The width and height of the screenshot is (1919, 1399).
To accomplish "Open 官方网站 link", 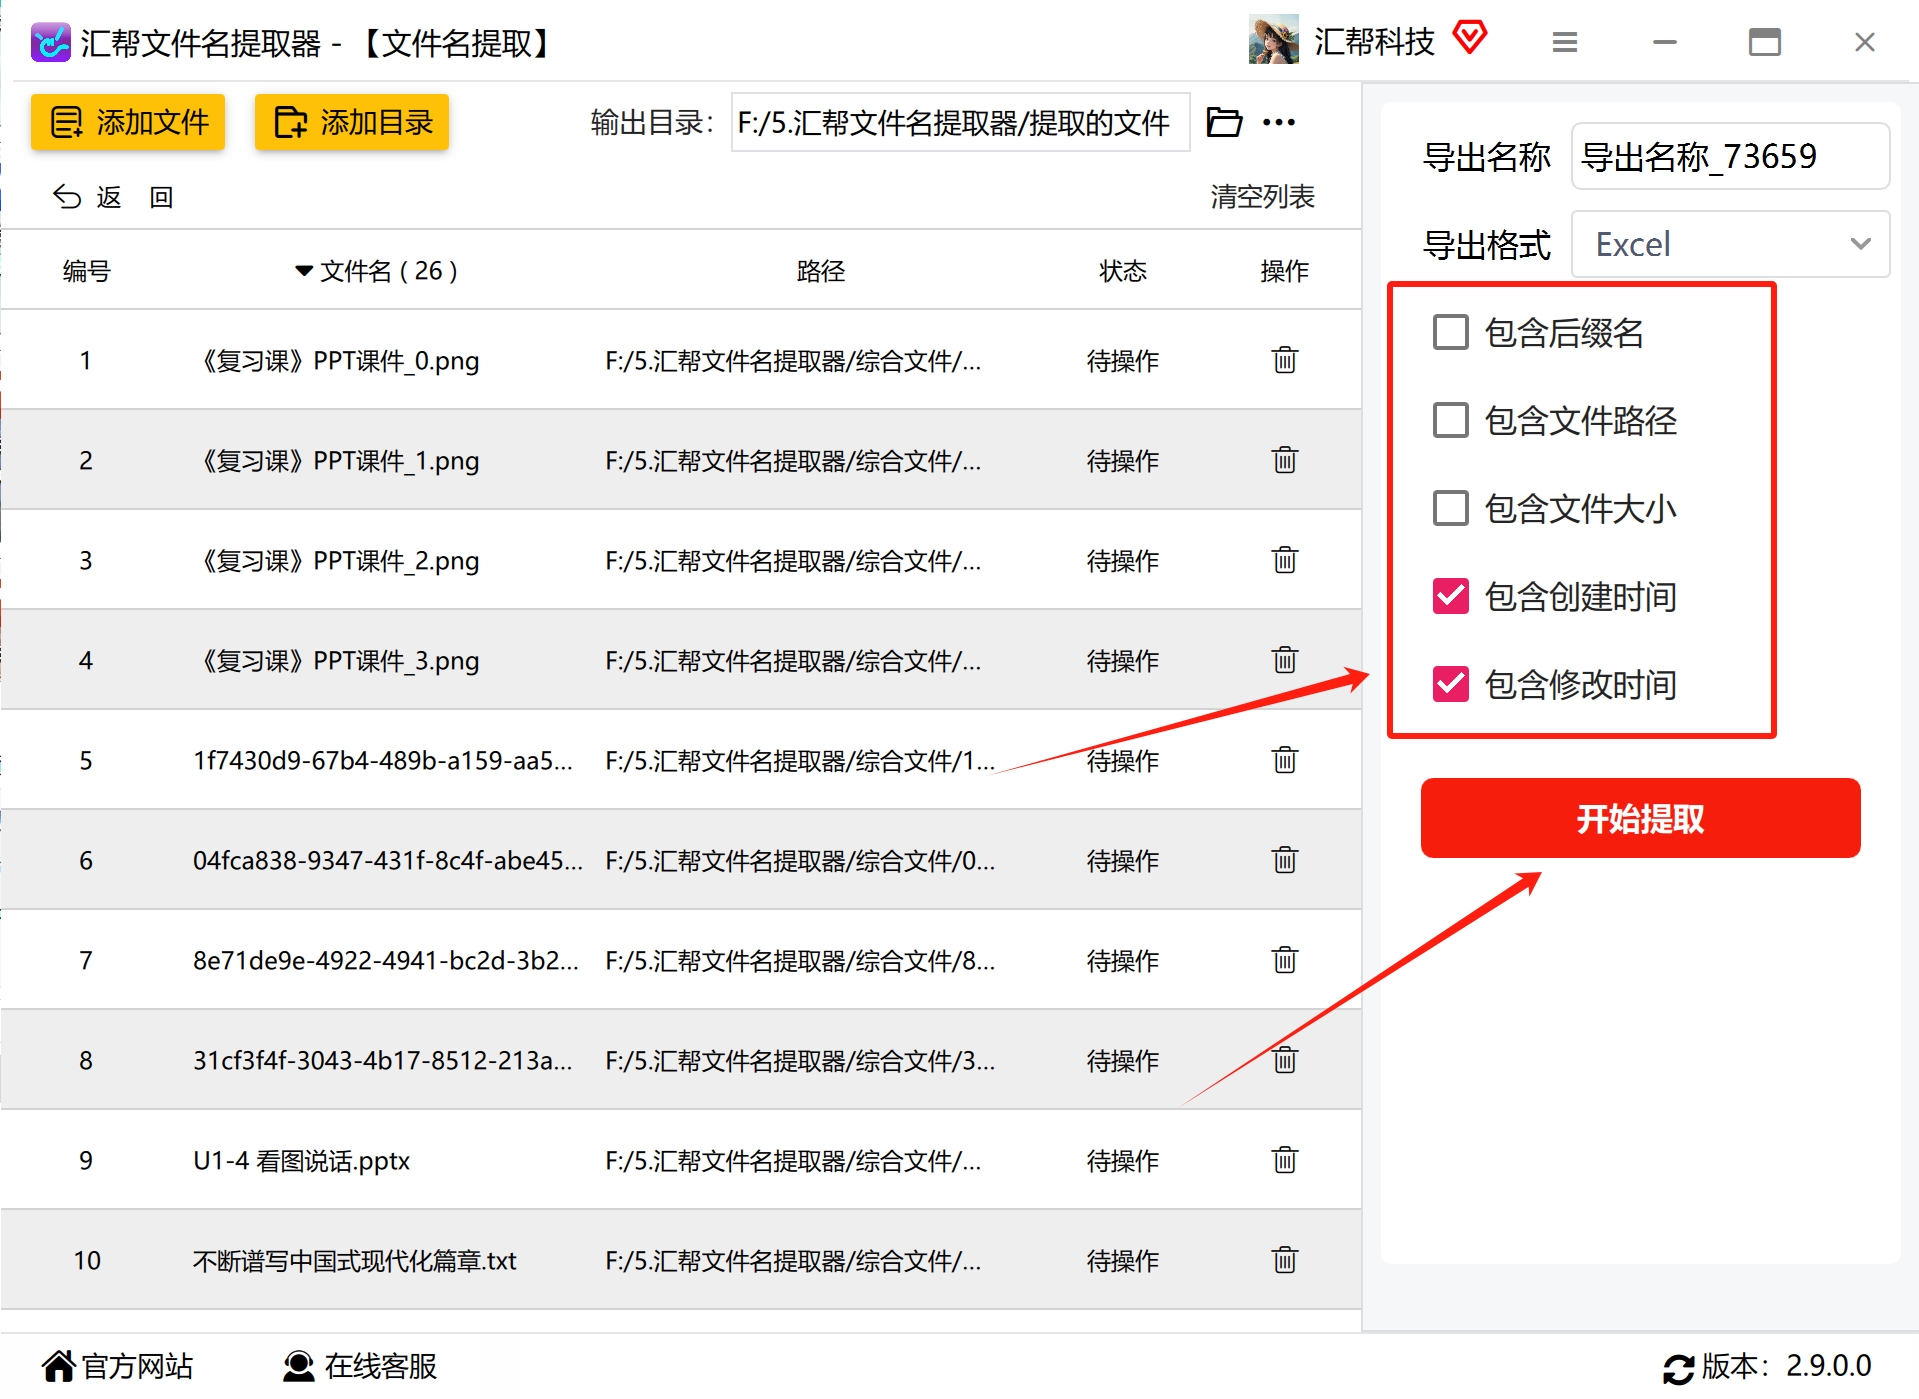I will coord(137,1366).
